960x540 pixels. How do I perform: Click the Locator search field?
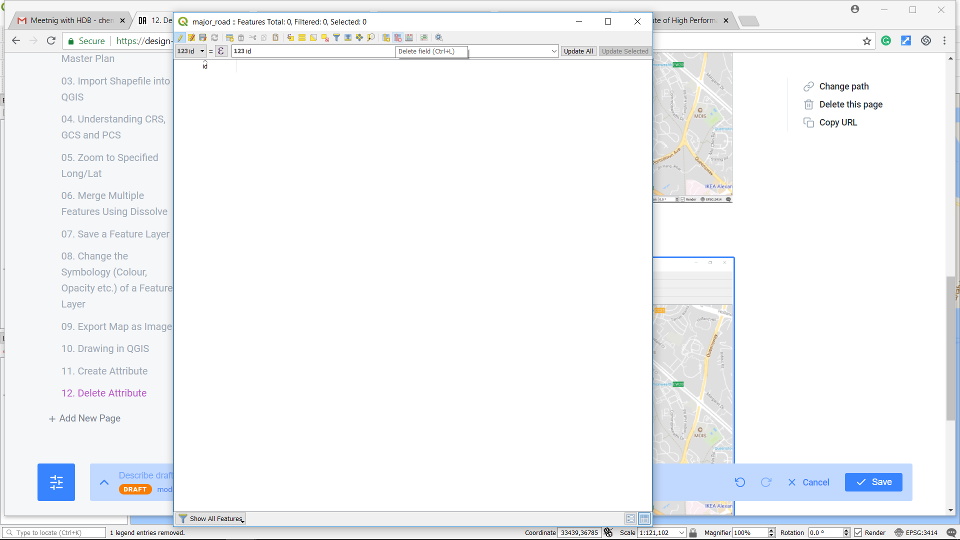tap(55, 533)
